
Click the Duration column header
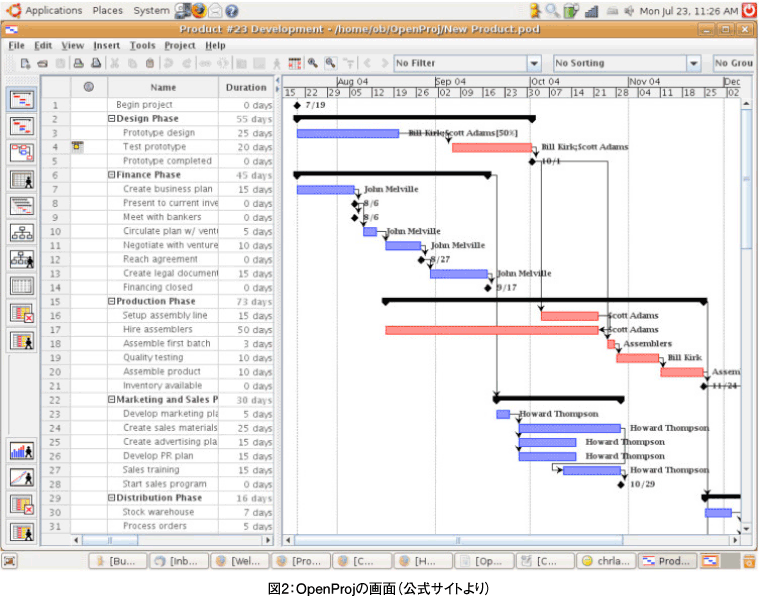point(246,88)
